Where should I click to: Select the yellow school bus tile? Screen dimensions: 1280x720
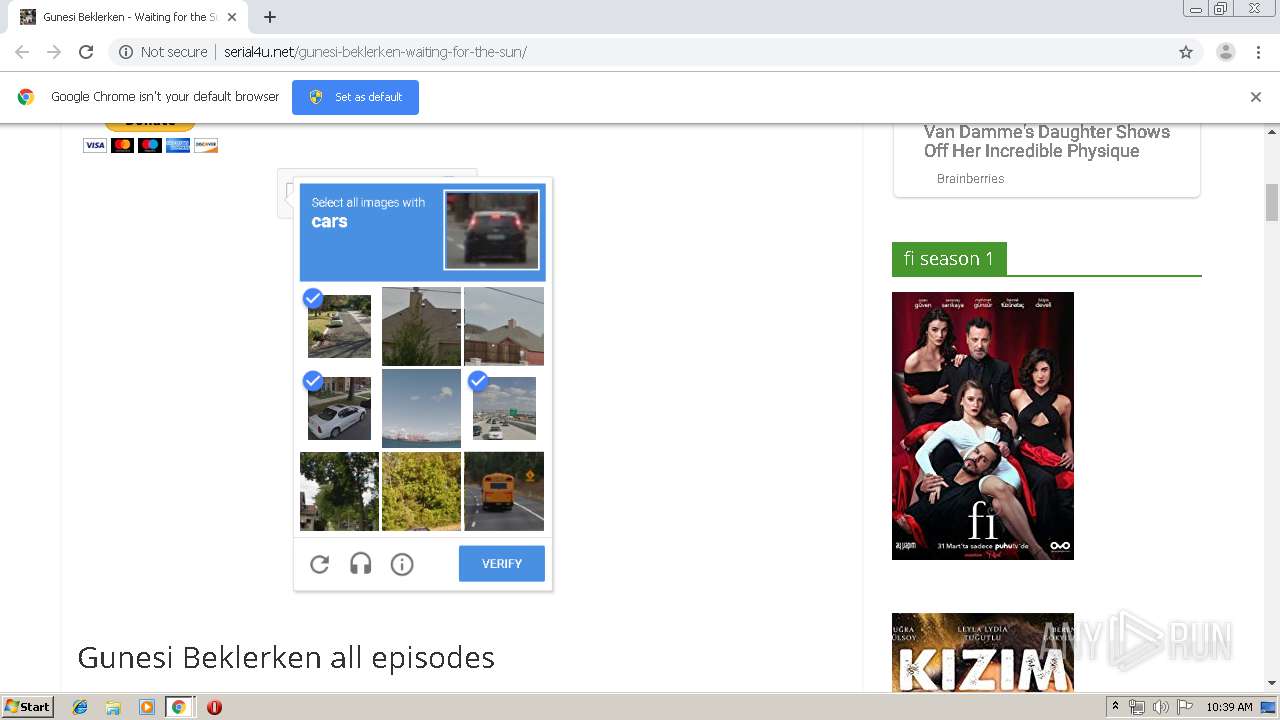504,491
